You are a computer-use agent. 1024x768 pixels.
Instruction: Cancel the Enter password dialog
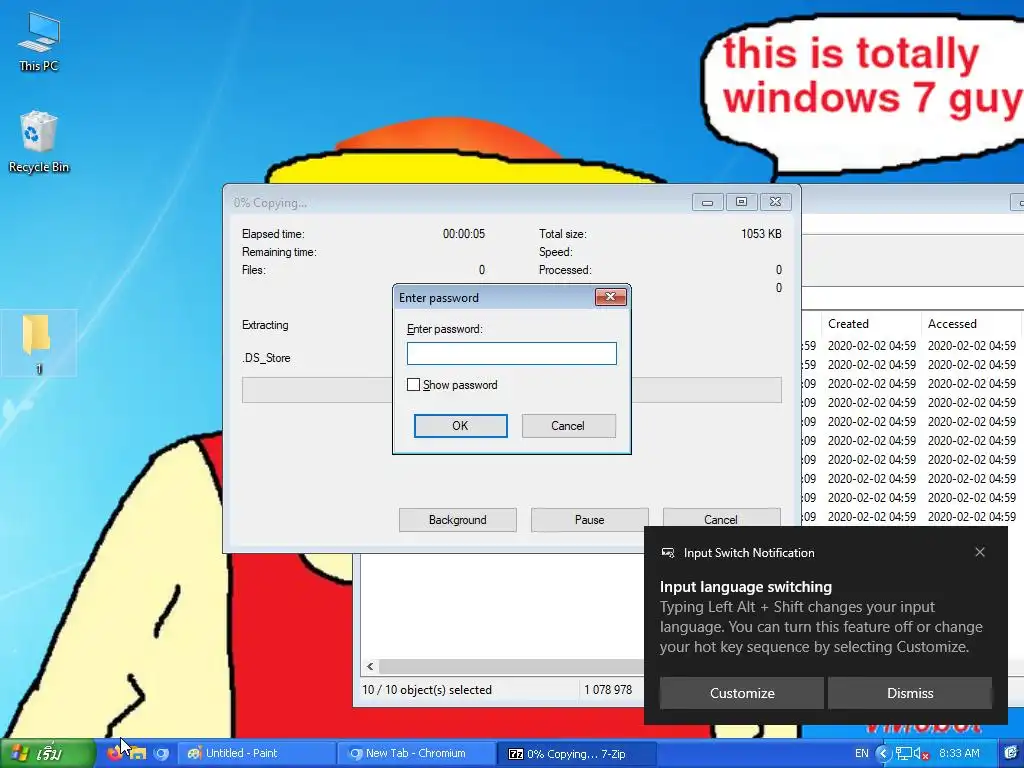568,426
